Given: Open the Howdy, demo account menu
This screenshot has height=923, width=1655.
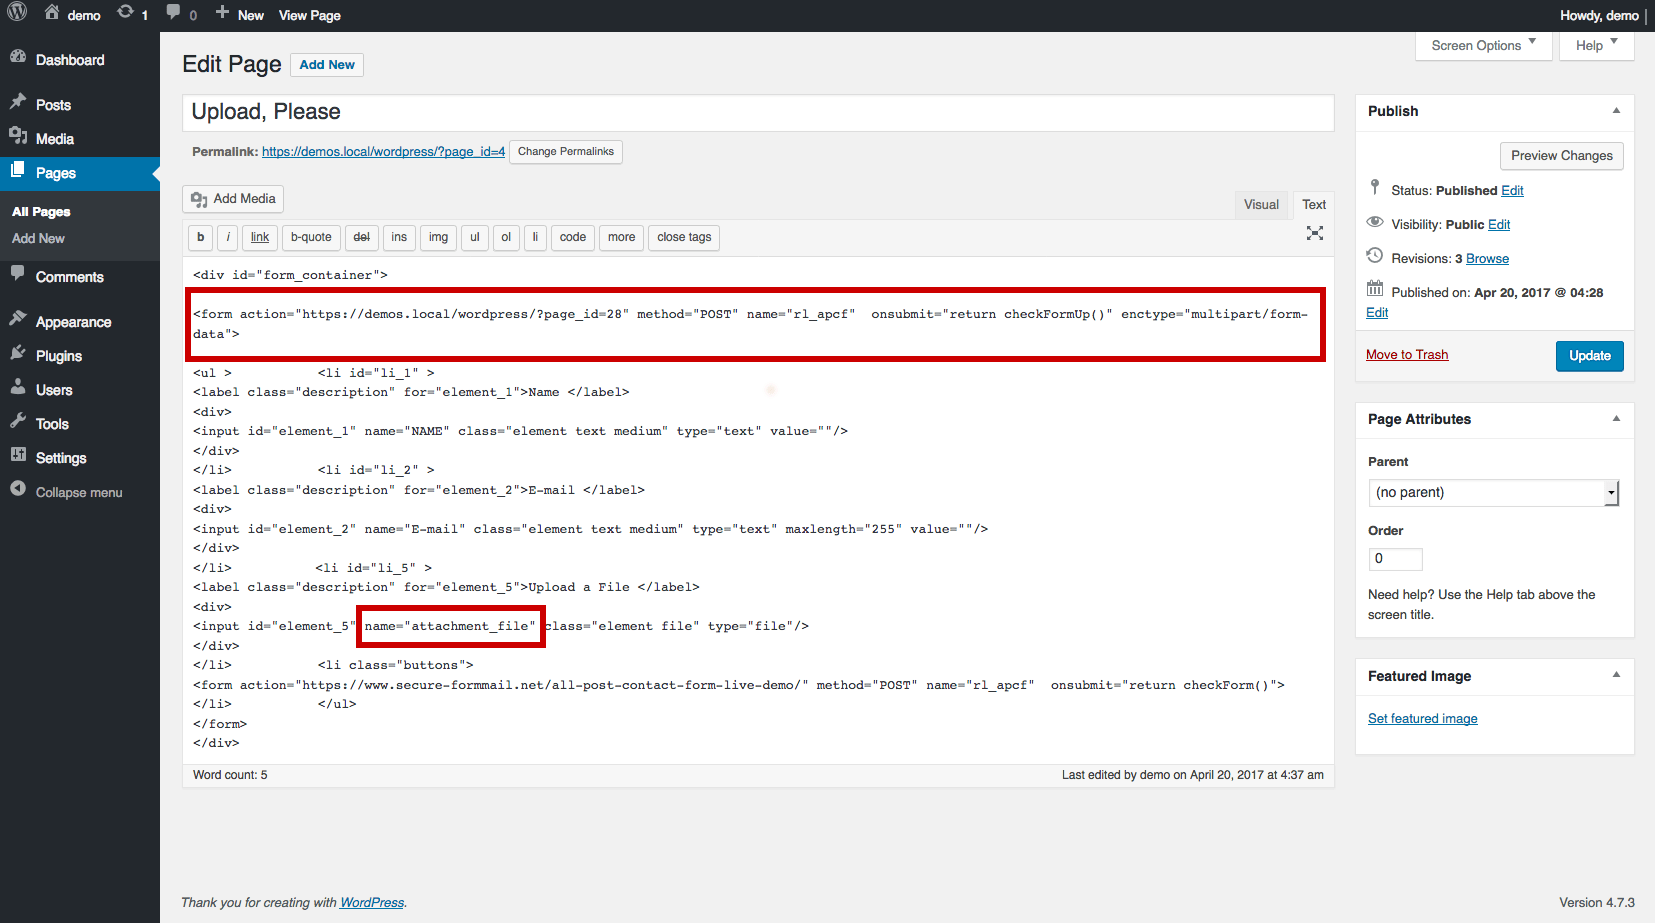Looking at the screenshot, I should point(1598,15).
